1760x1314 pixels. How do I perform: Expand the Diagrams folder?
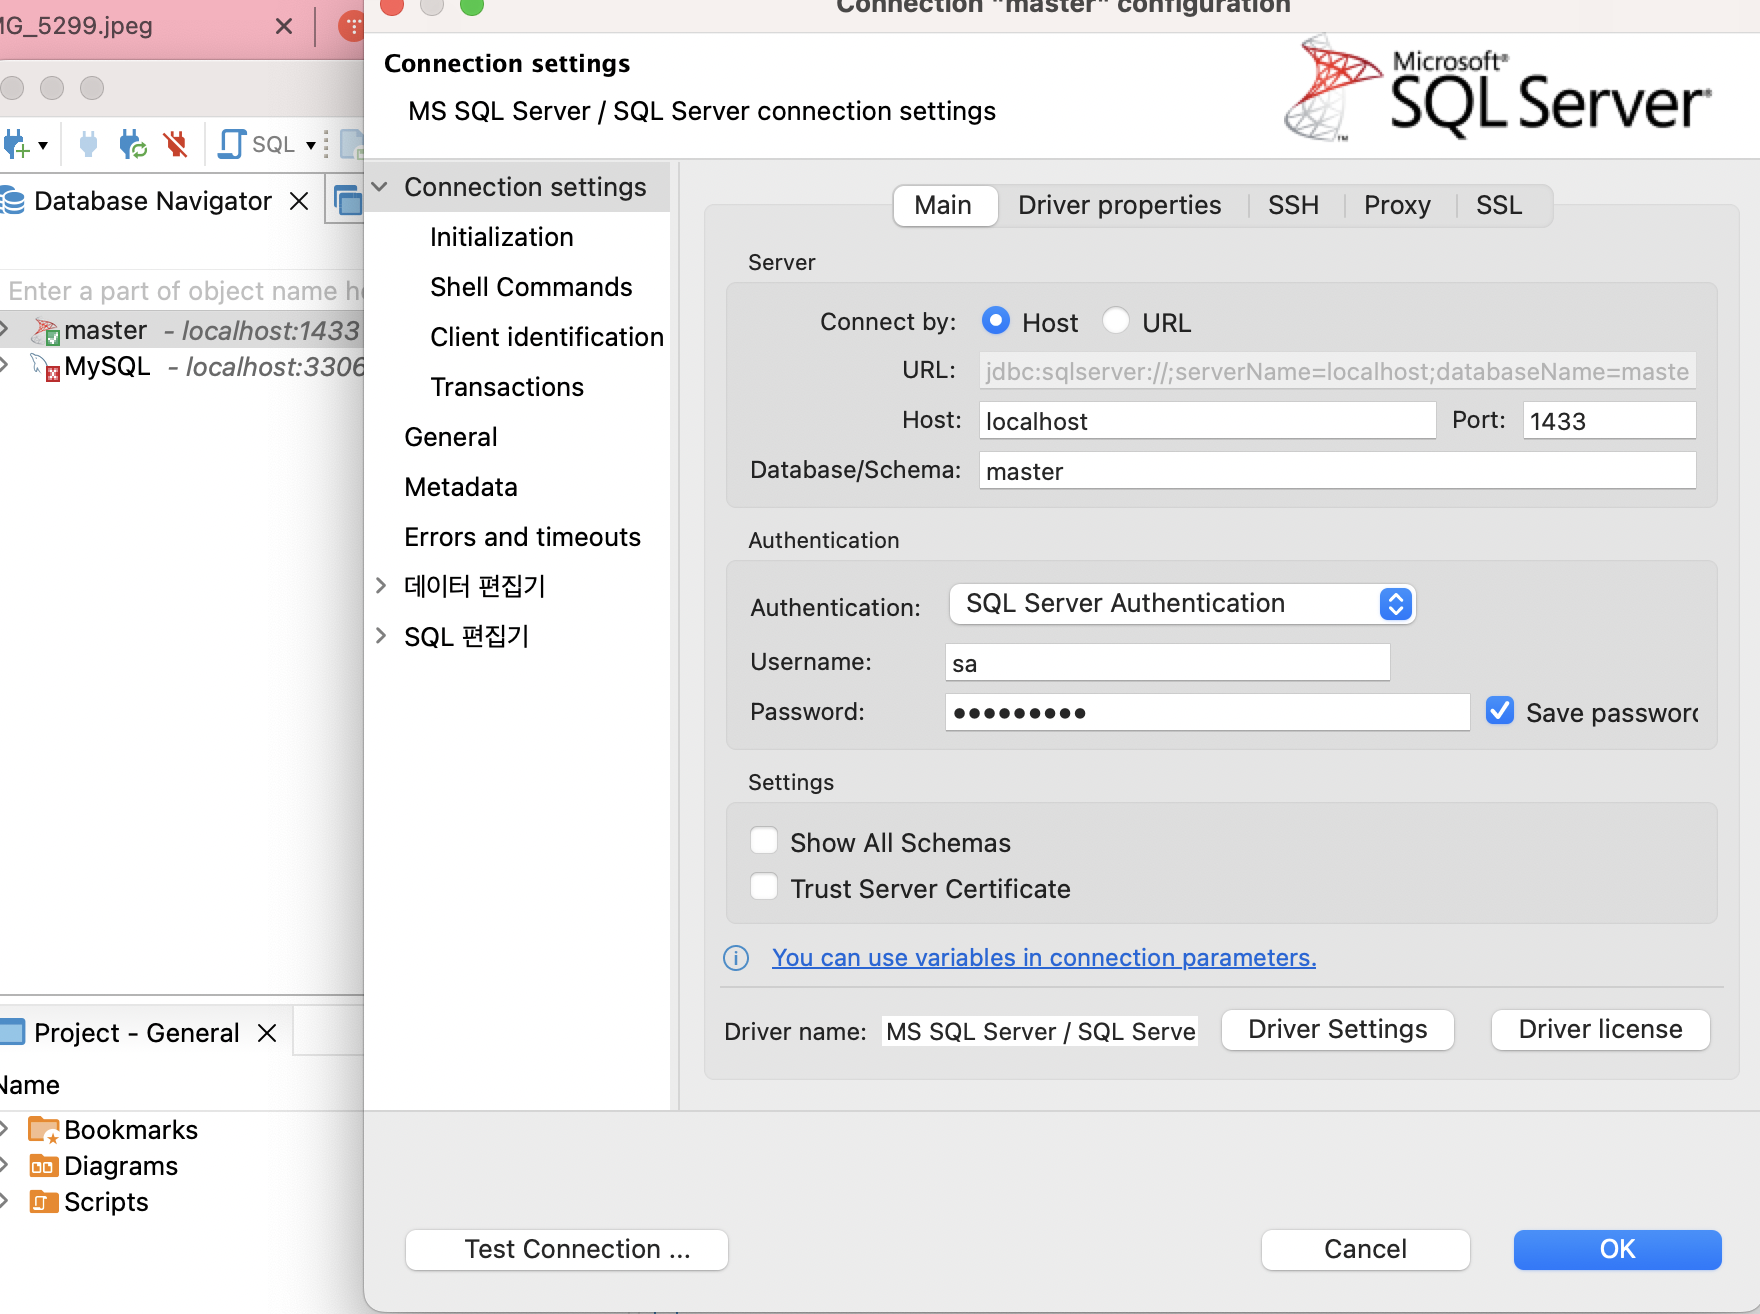click(x=5, y=1165)
